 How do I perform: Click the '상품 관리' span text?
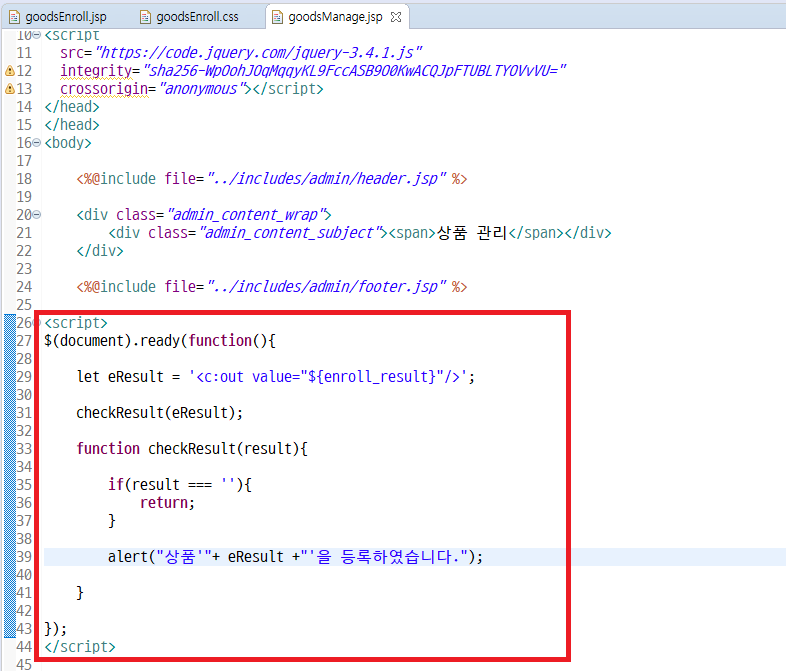click(472, 233)
